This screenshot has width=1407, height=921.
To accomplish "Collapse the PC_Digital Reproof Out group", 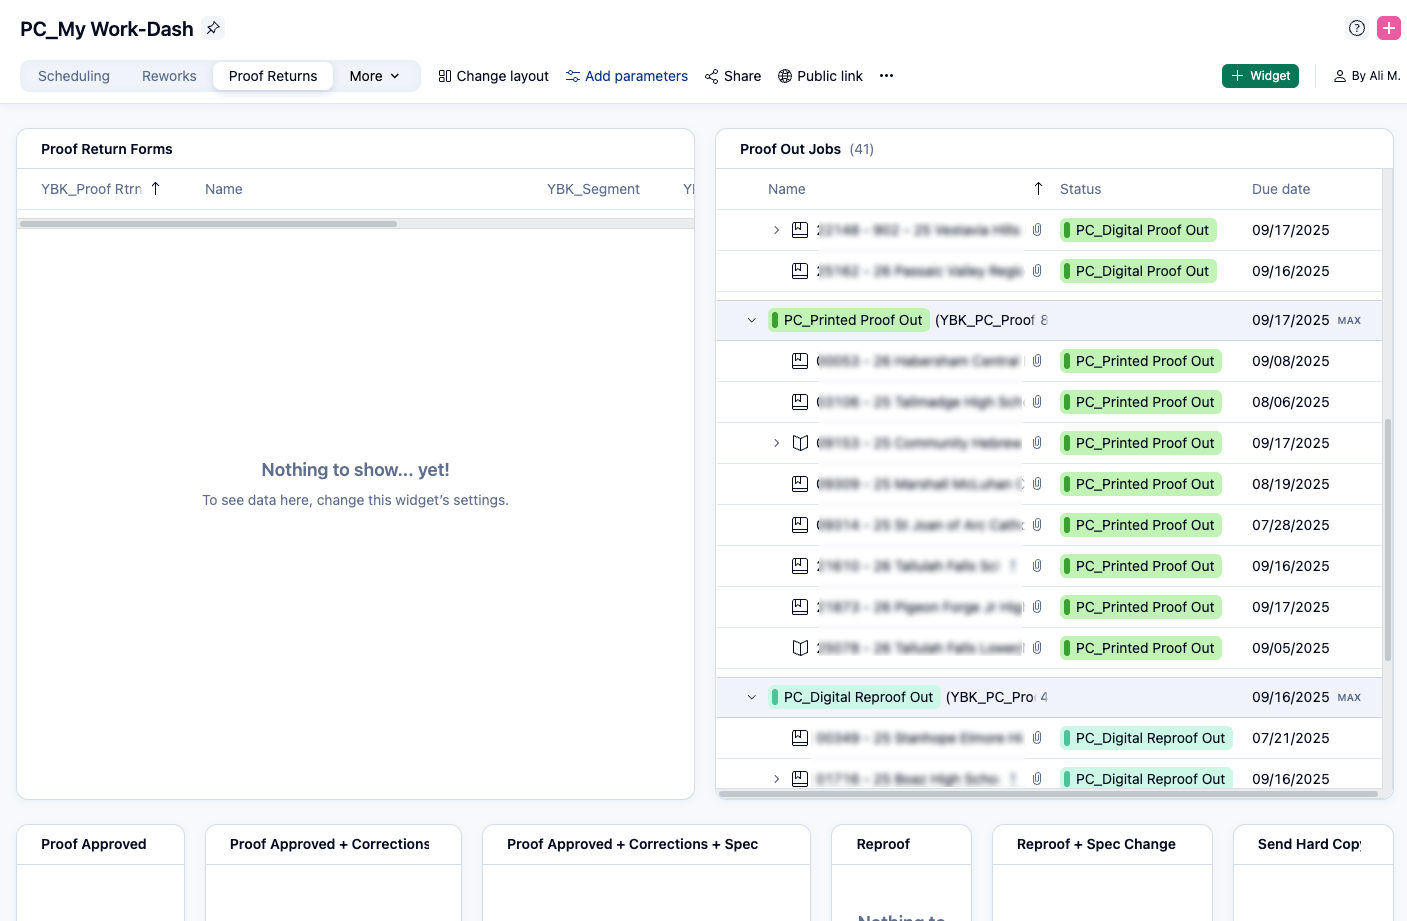I will pos(752,698).
